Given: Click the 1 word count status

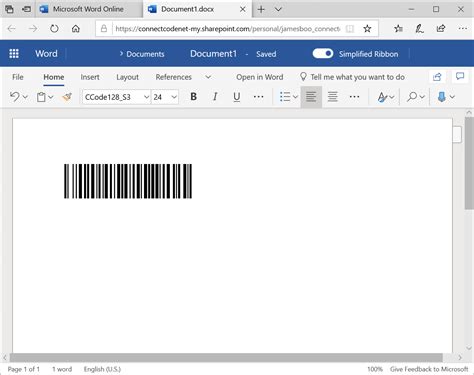Looking at the screenshot, I should 62,369.
